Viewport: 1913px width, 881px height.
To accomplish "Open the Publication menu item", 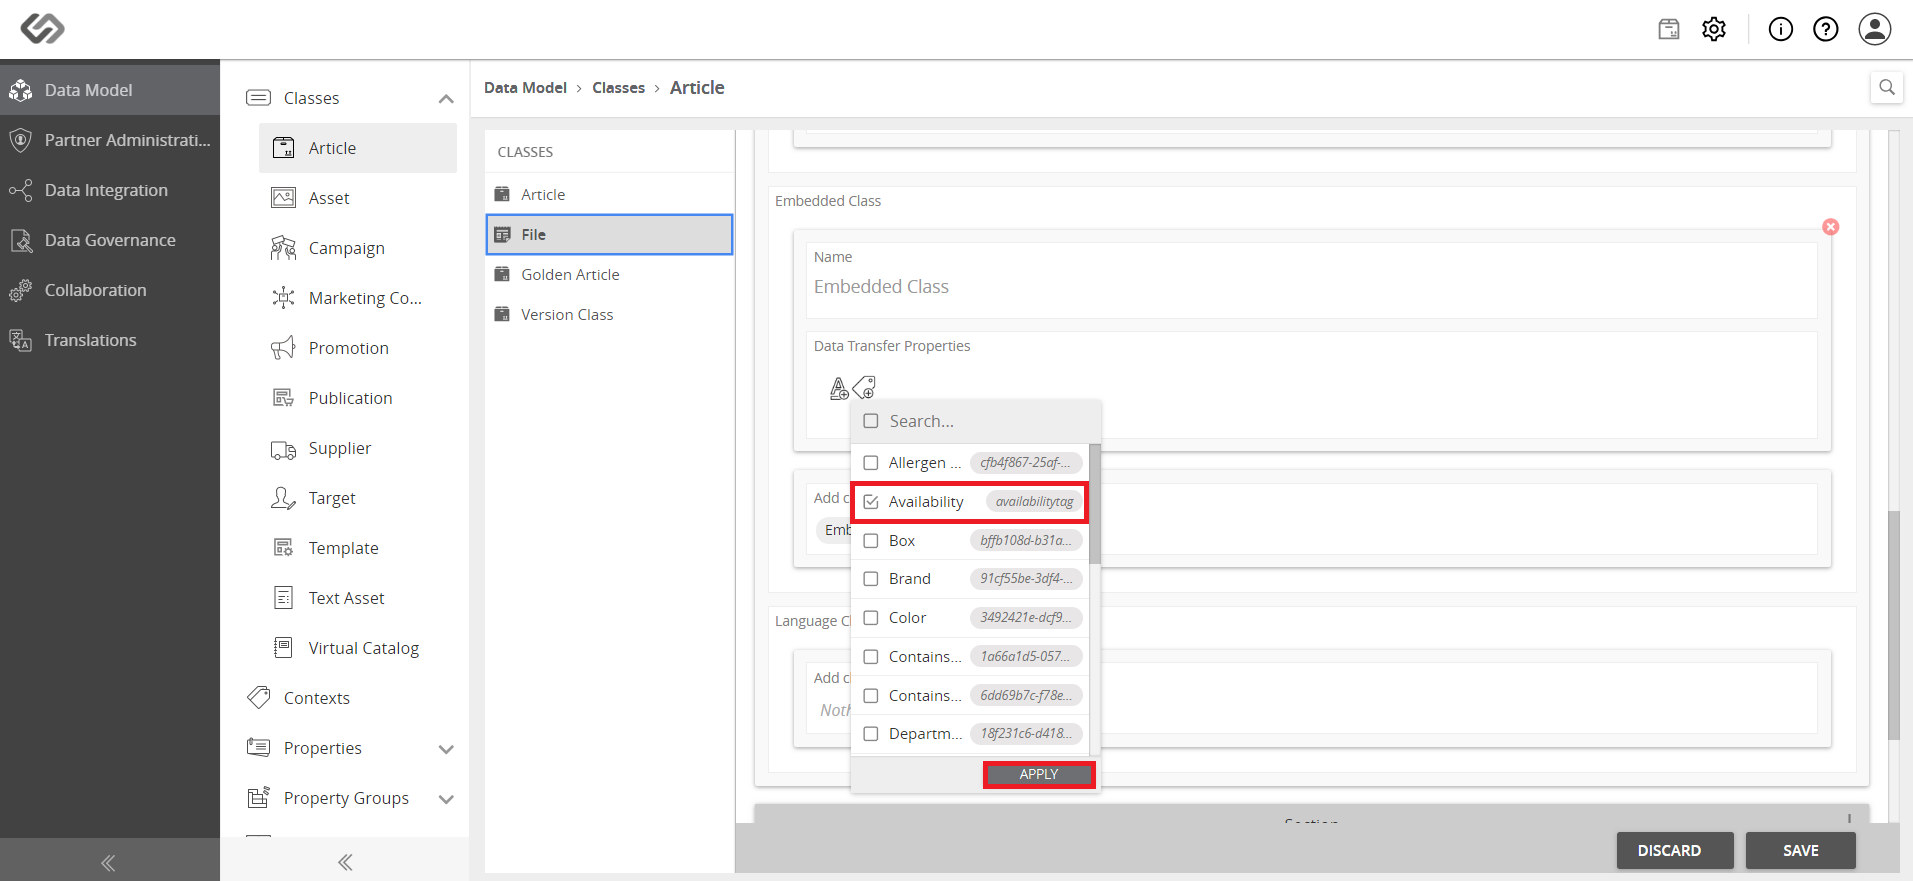I will (358, 398).
